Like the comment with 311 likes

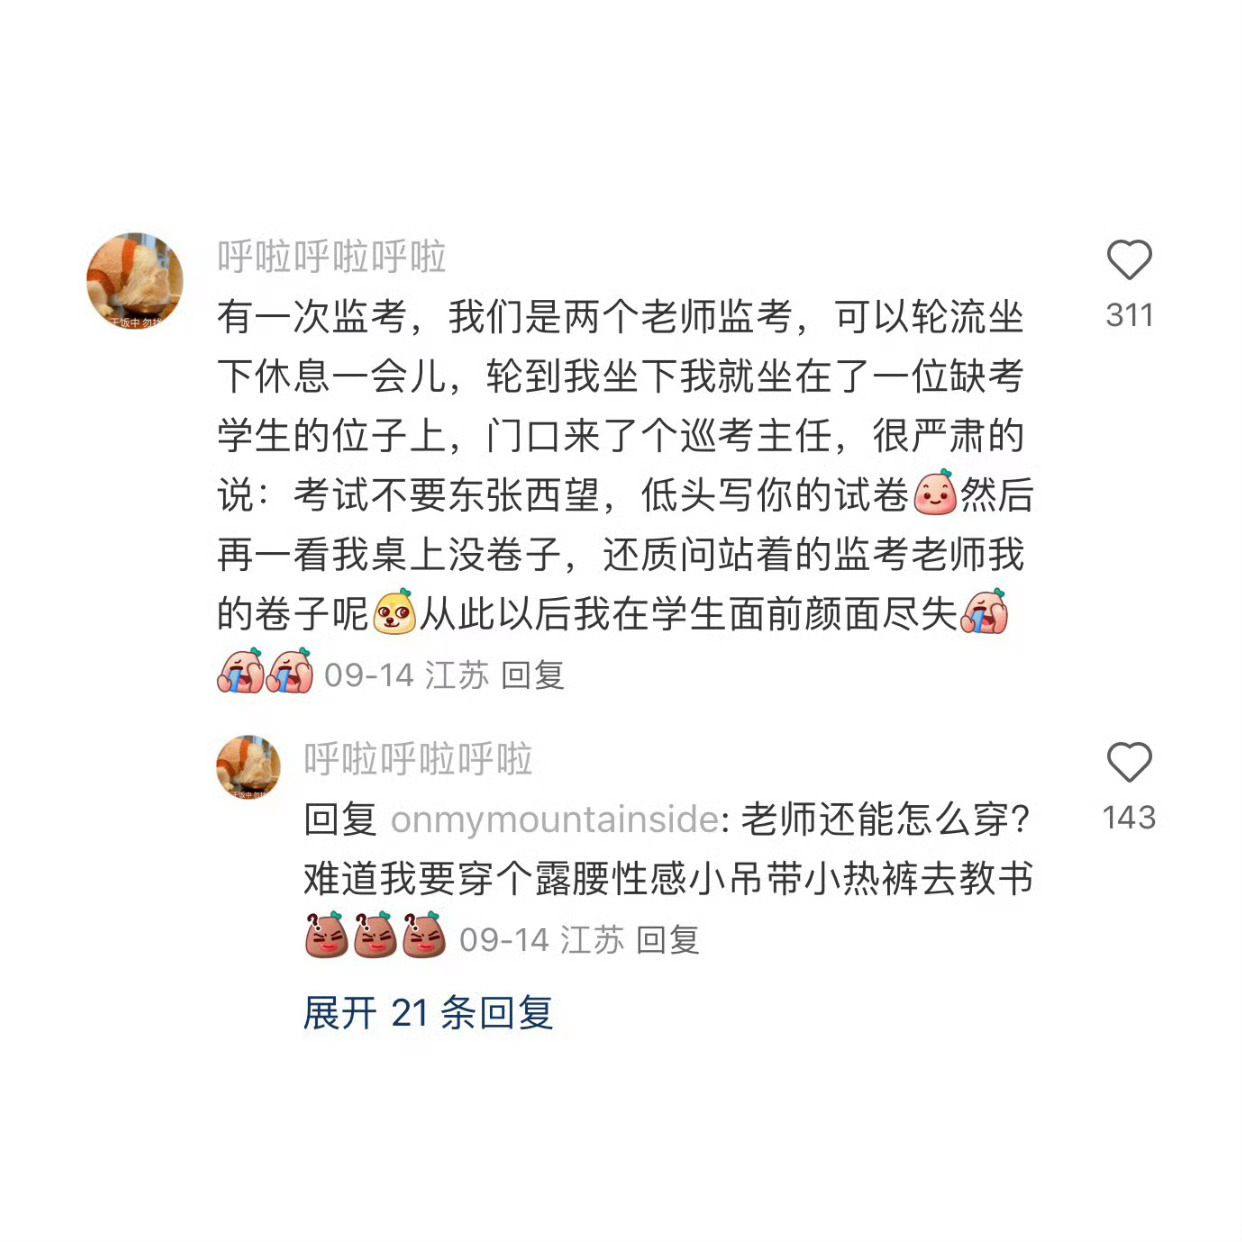pyautogui.click(x=1129, y=260)
